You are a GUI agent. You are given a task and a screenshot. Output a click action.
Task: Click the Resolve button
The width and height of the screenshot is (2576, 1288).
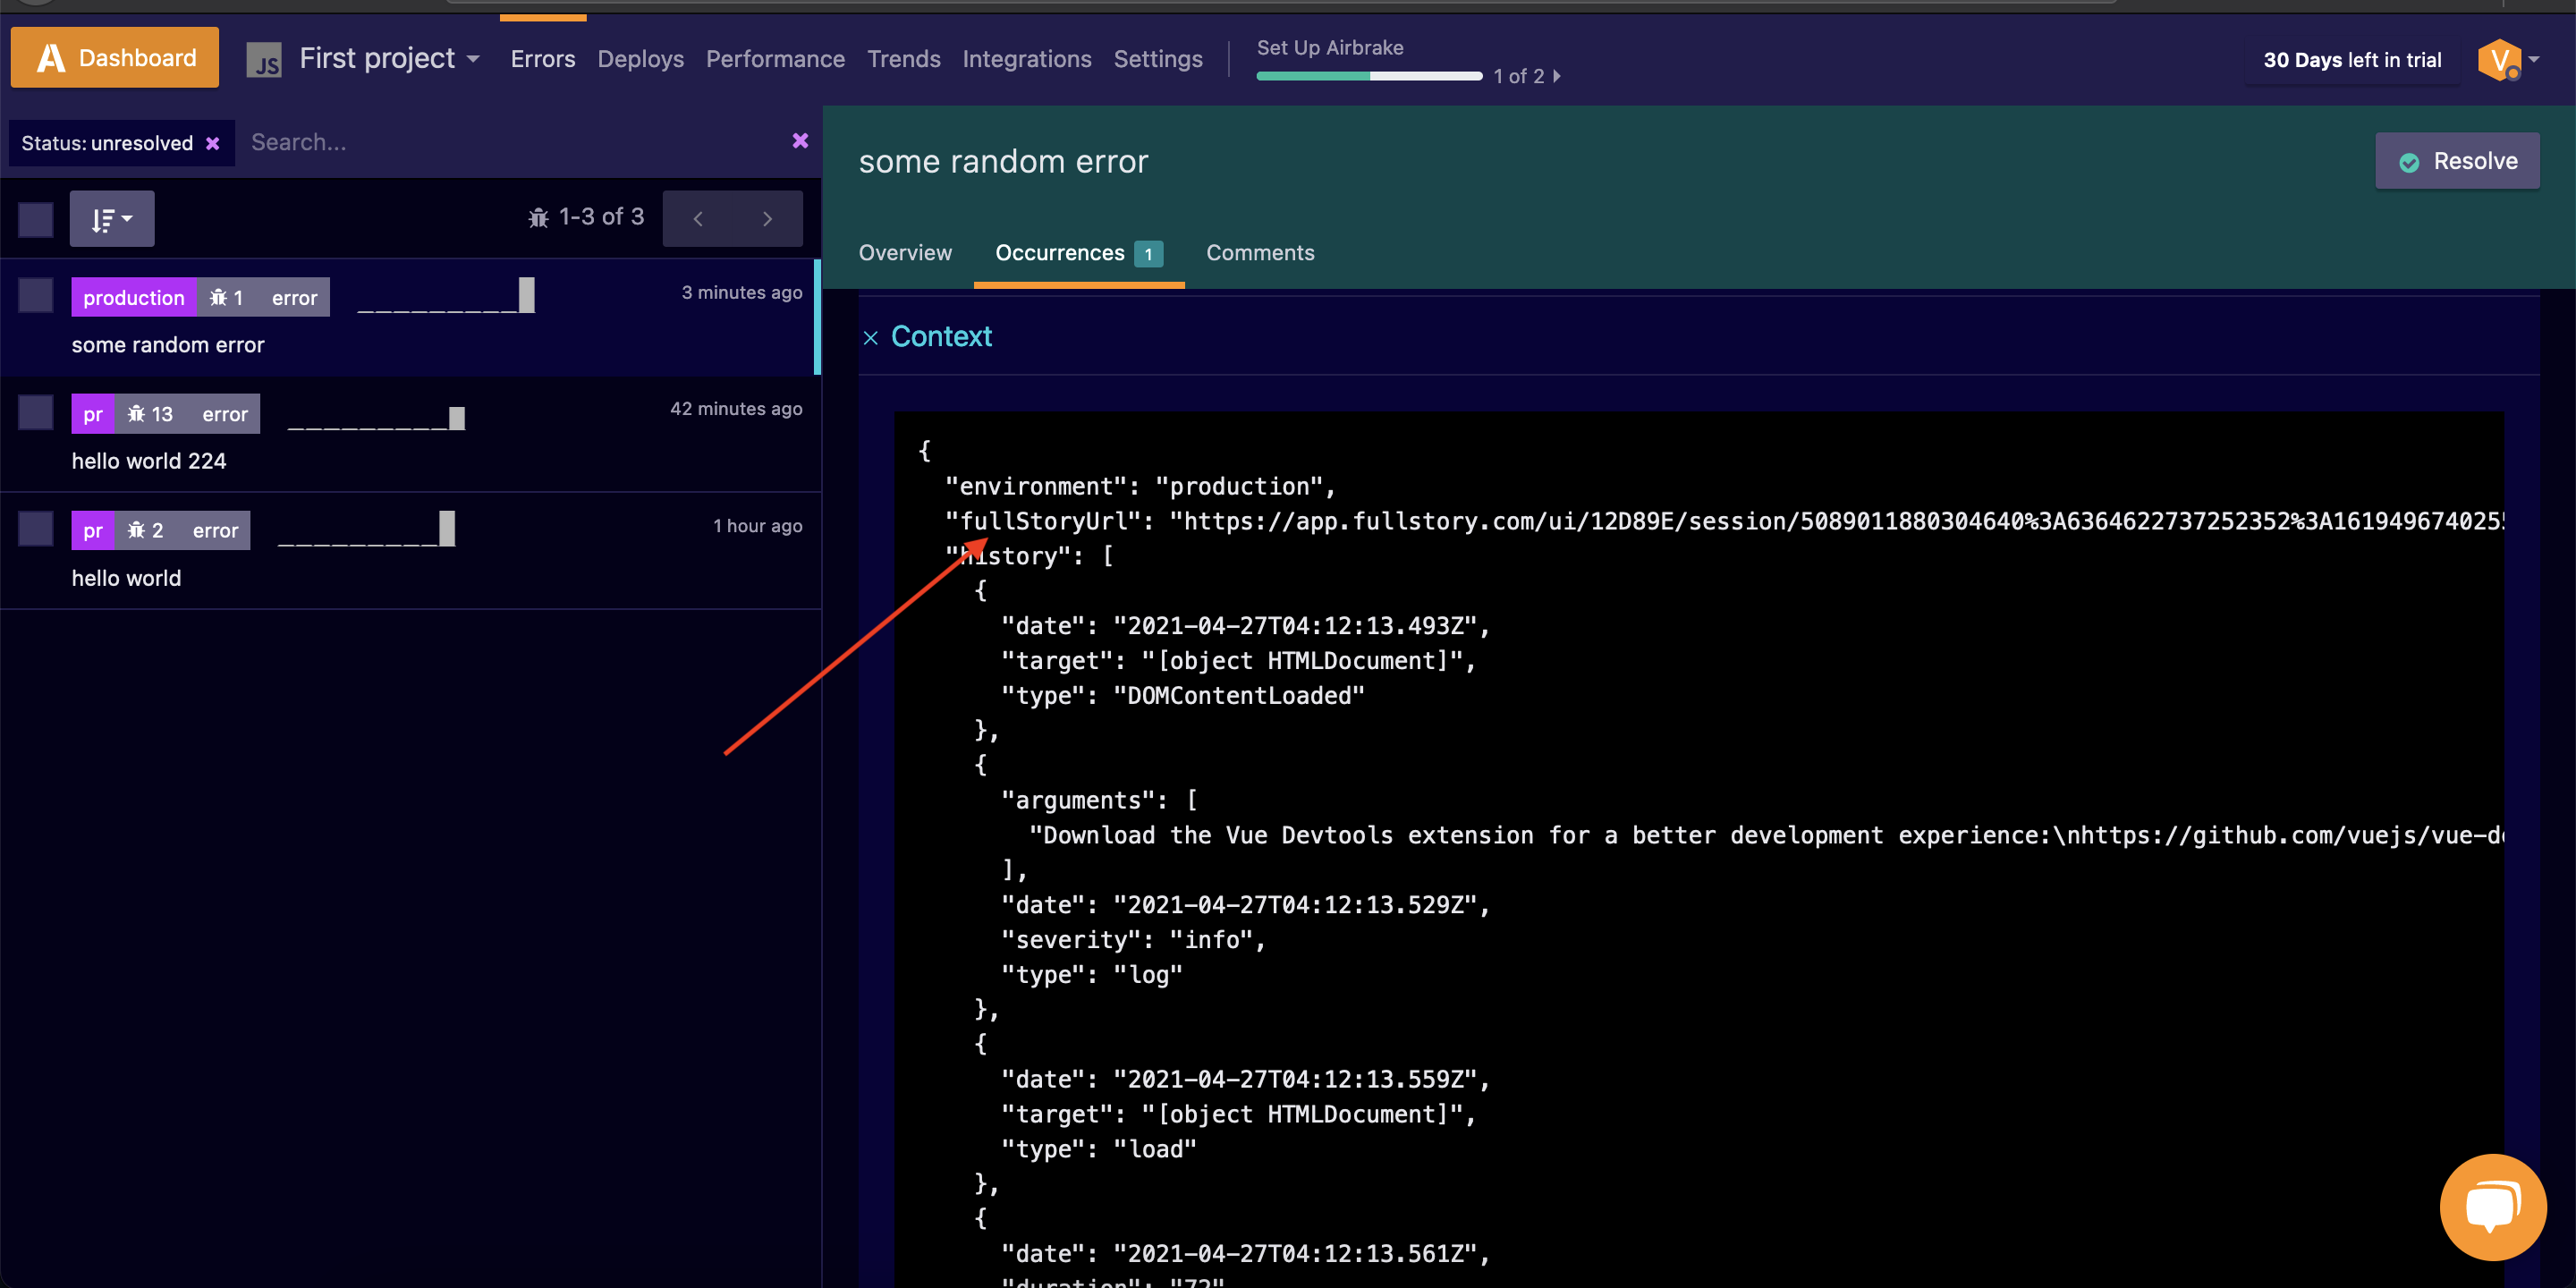2456,161
